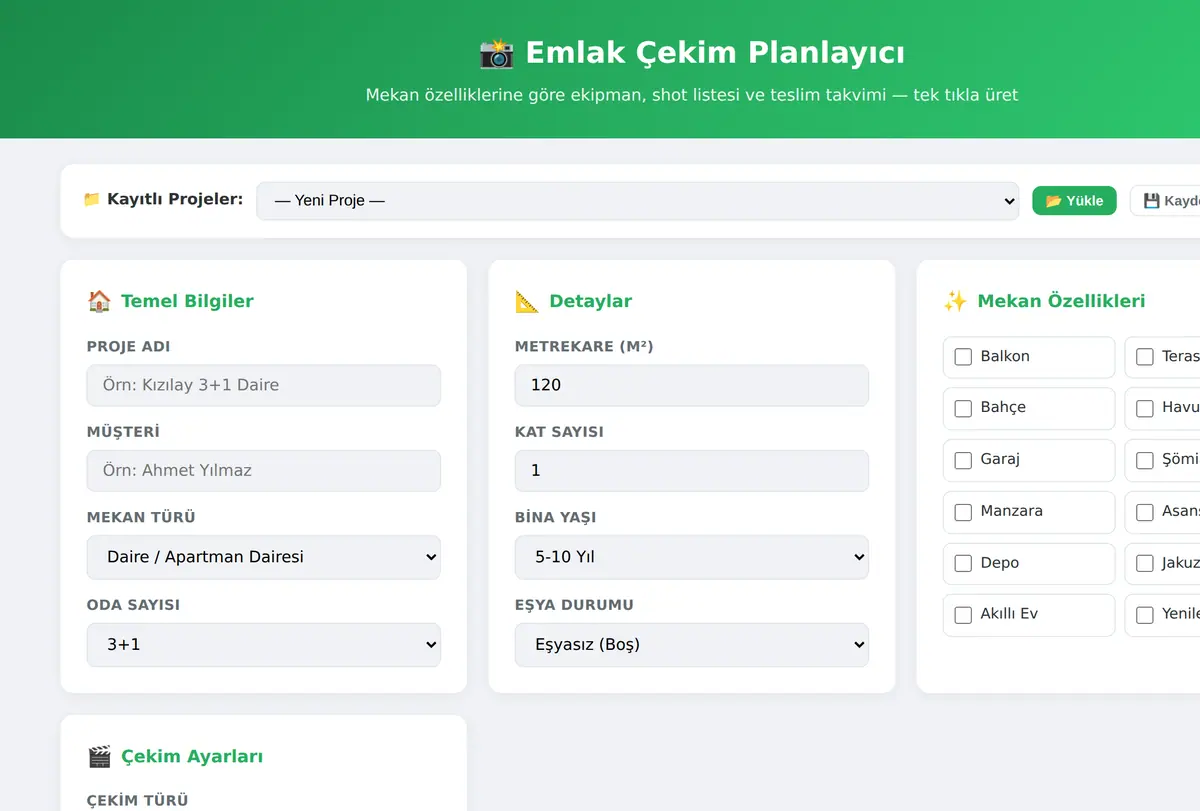Open the Bina Yaşı dropdown
The height and width of the screenshot is (811, 1200).
692,557
